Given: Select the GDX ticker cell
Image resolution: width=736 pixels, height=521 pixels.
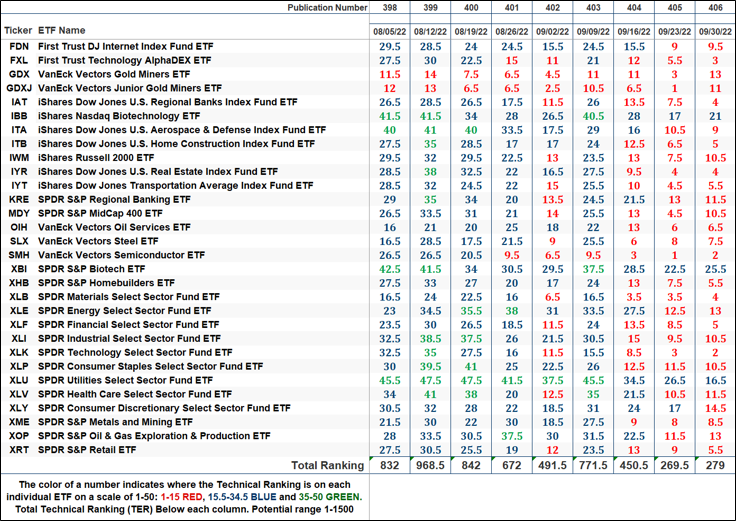Looking at the screenshot, I should point(19,74).
